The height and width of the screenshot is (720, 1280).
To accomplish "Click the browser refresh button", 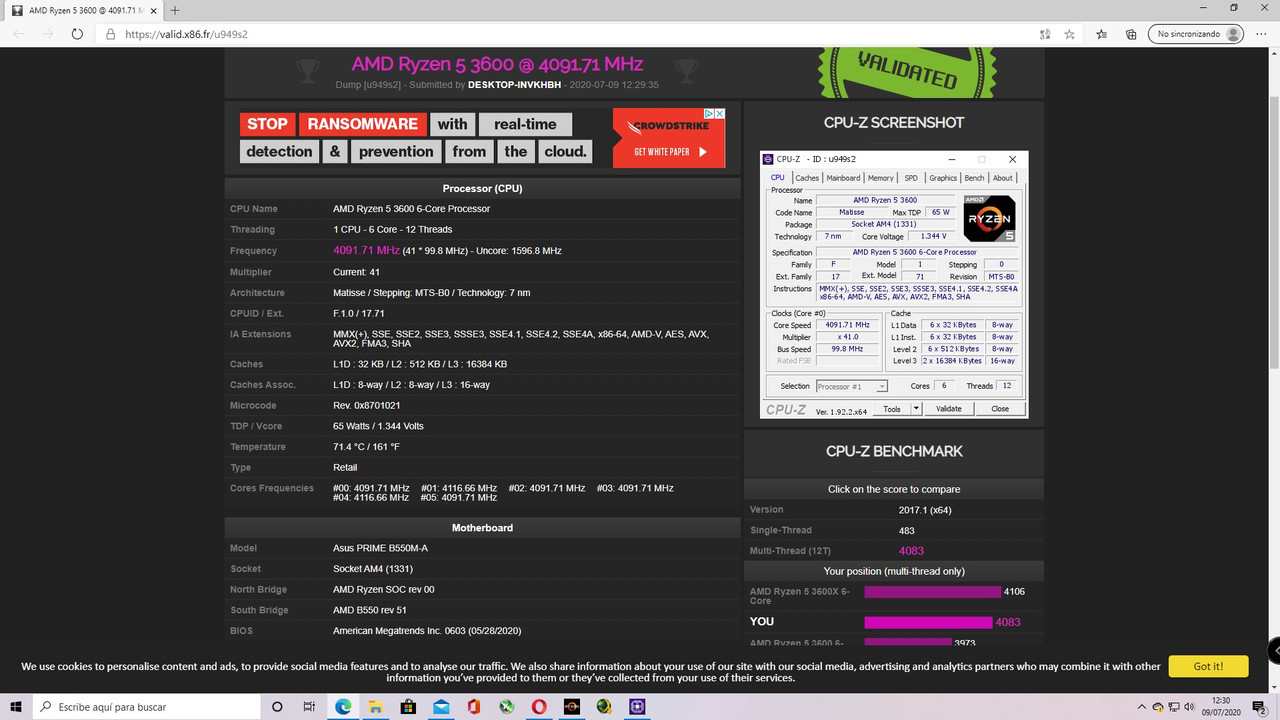I will pyautogui.click(x=77, y=33).
